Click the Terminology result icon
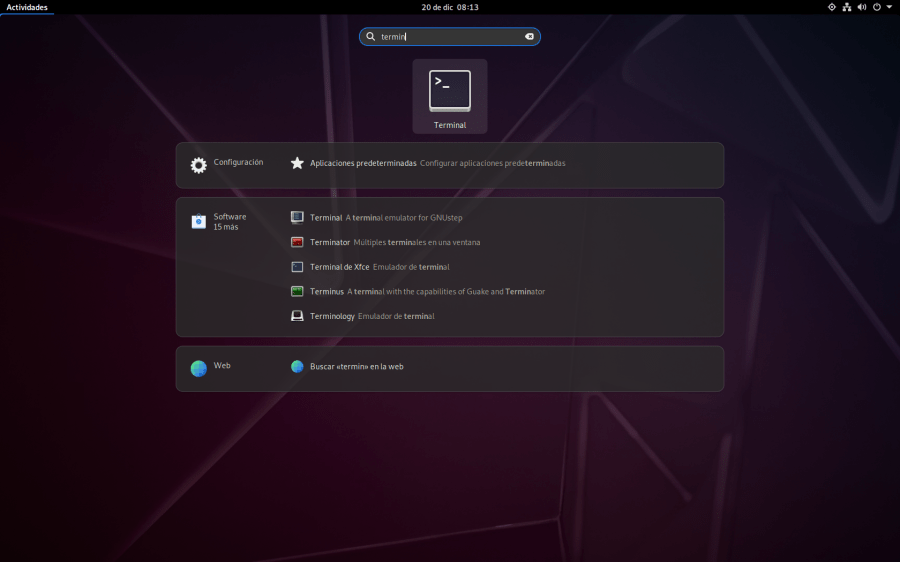Image resolution: width=900 pixels, height=562 pixels. click(297, 316)
